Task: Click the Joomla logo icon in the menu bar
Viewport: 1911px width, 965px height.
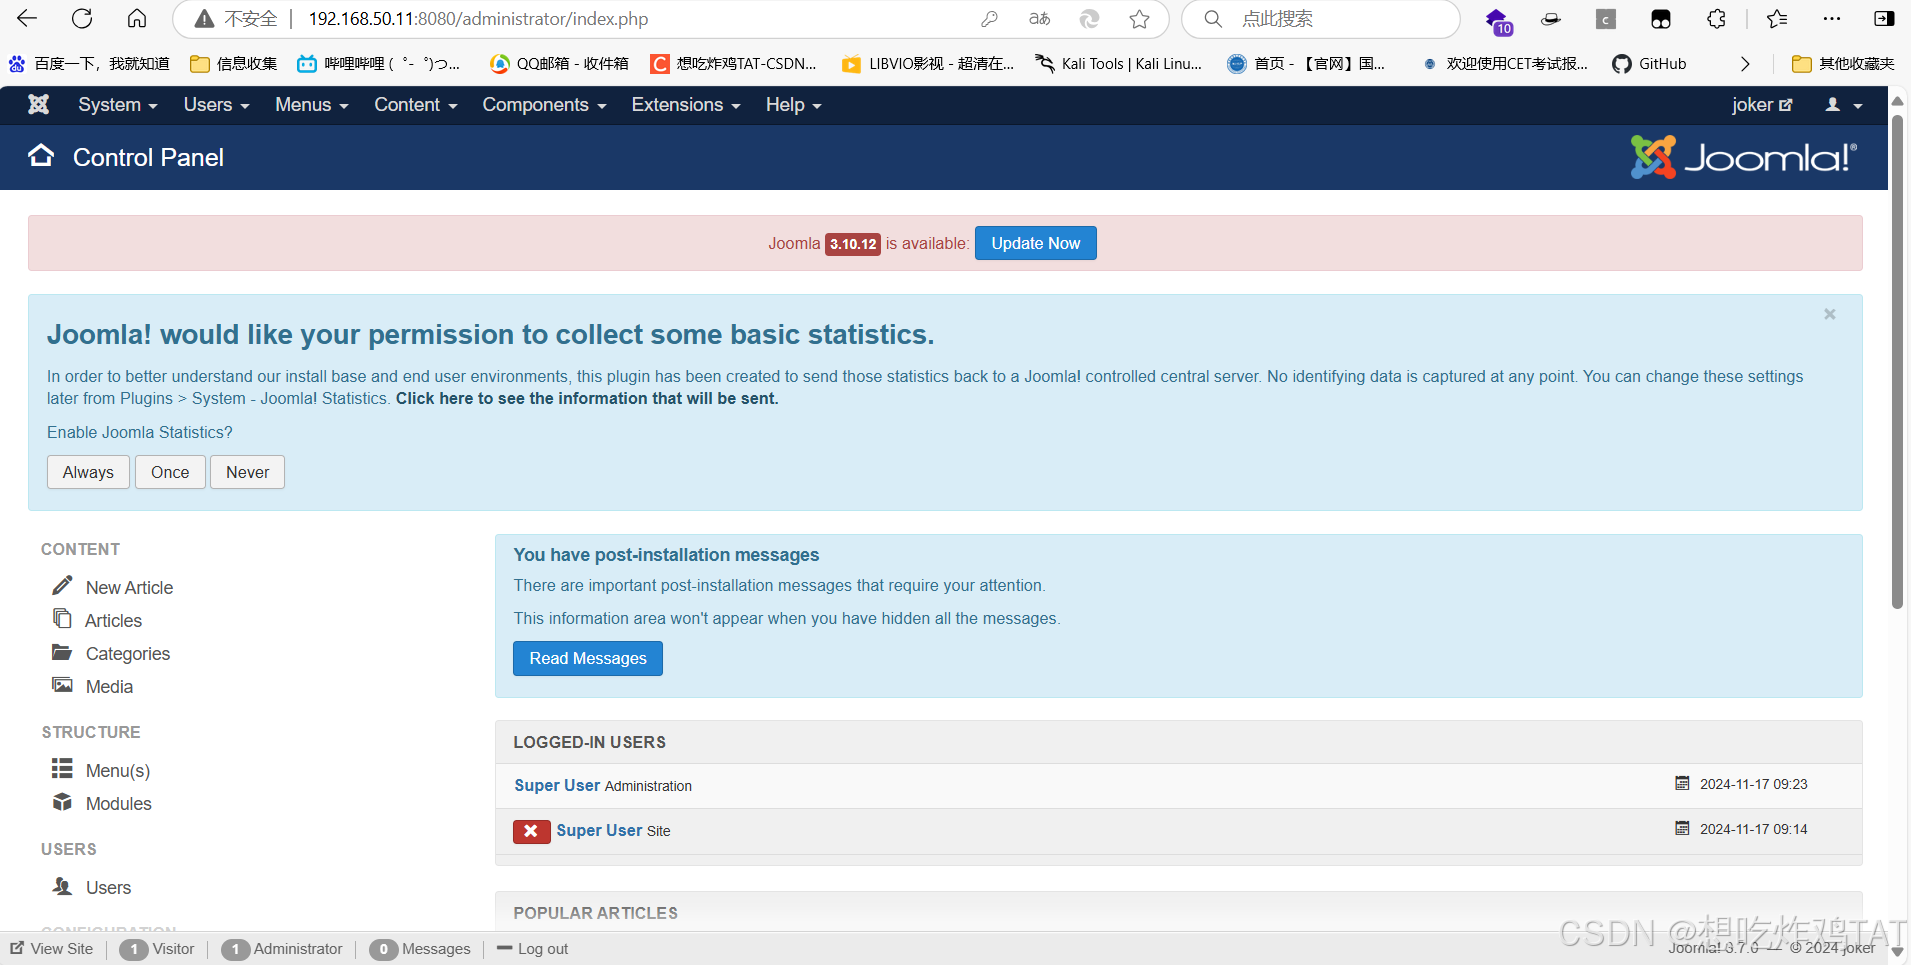Action: [x=38, y=104]
